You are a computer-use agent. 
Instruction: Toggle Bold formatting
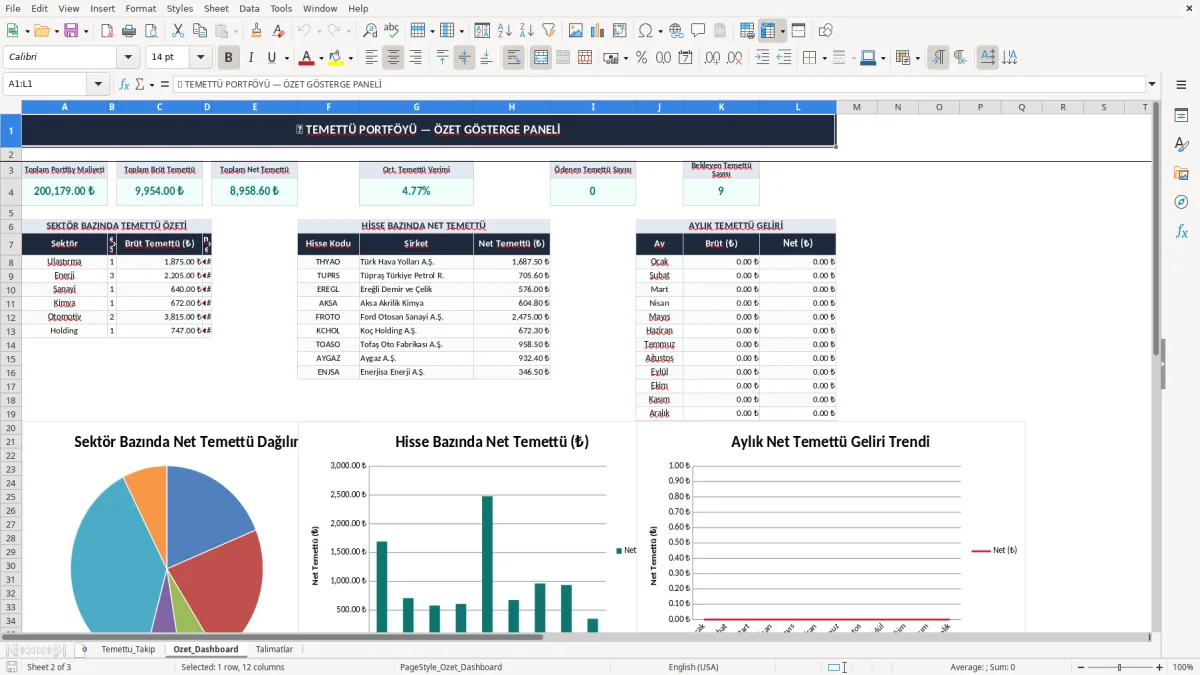click(229, 58)
